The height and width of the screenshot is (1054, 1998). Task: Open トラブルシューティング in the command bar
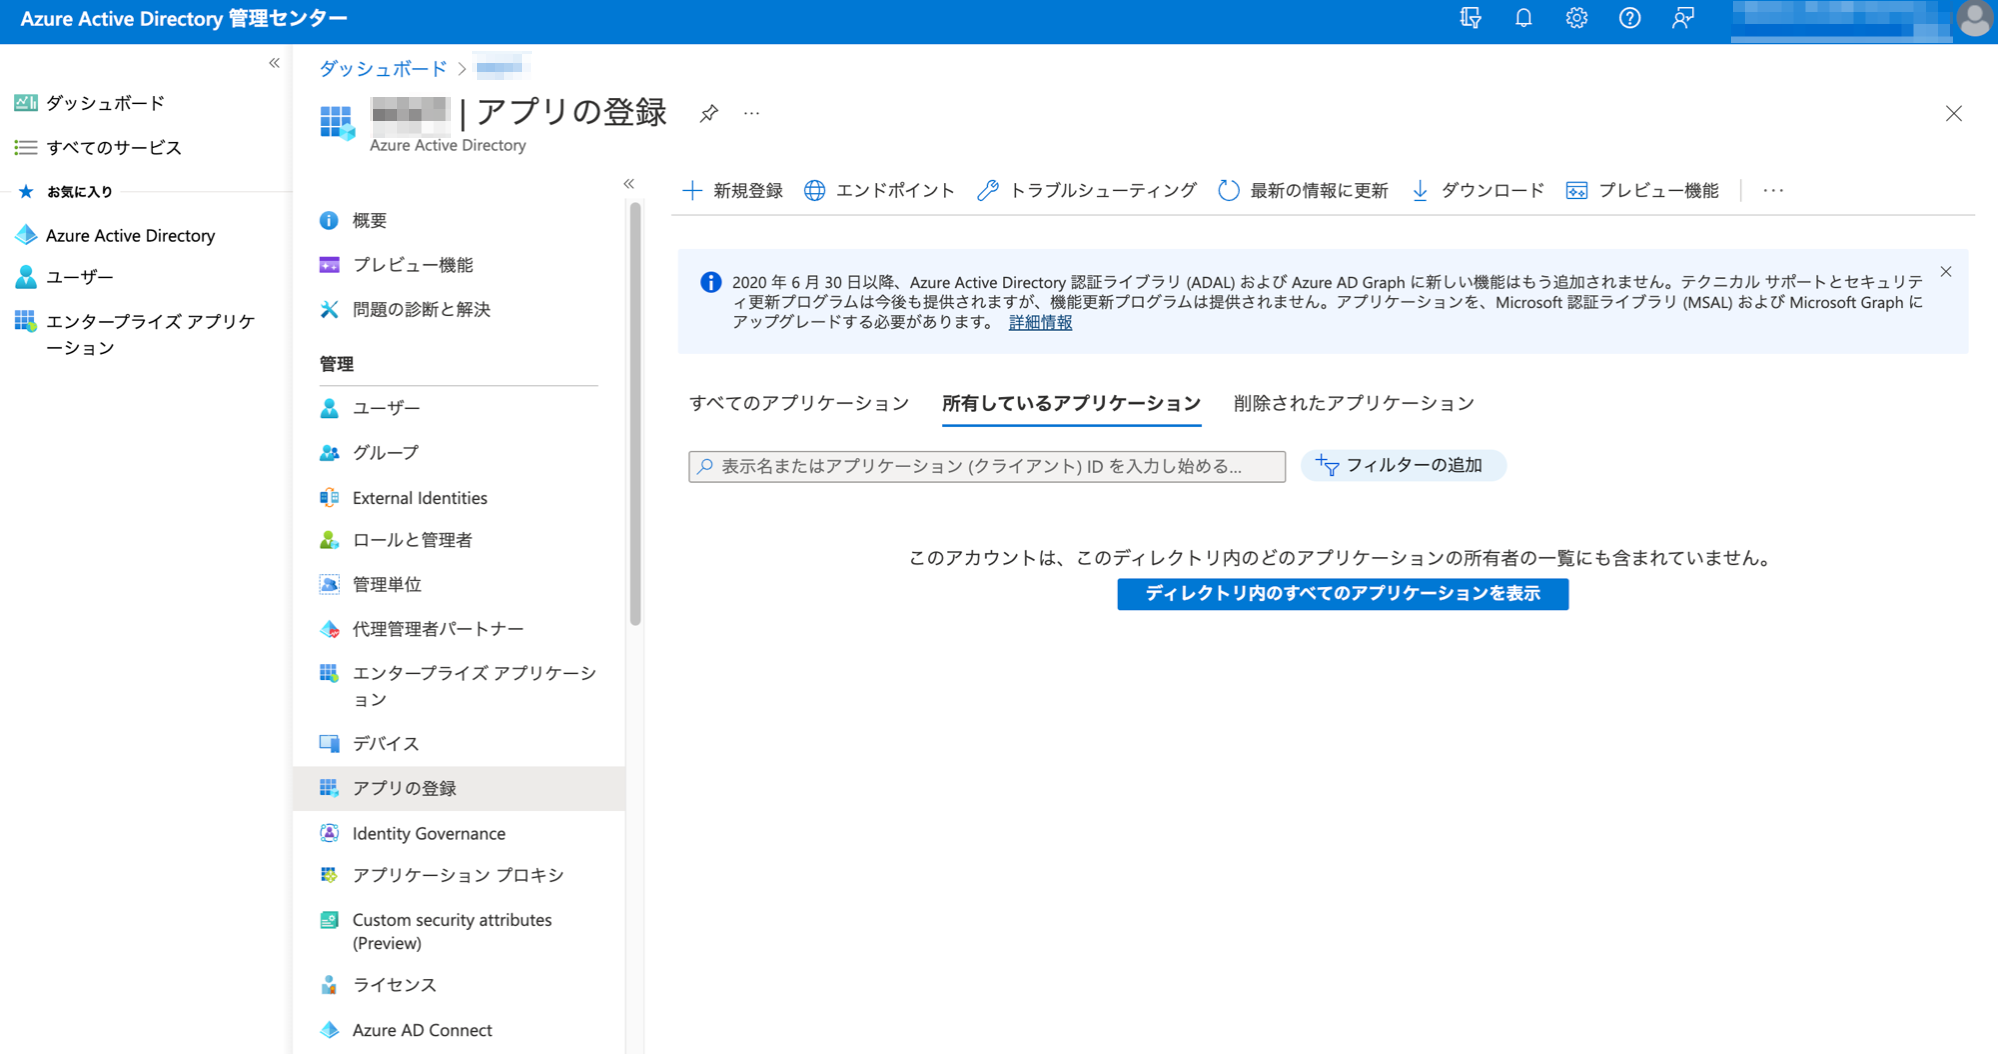tap(1087, 190)
